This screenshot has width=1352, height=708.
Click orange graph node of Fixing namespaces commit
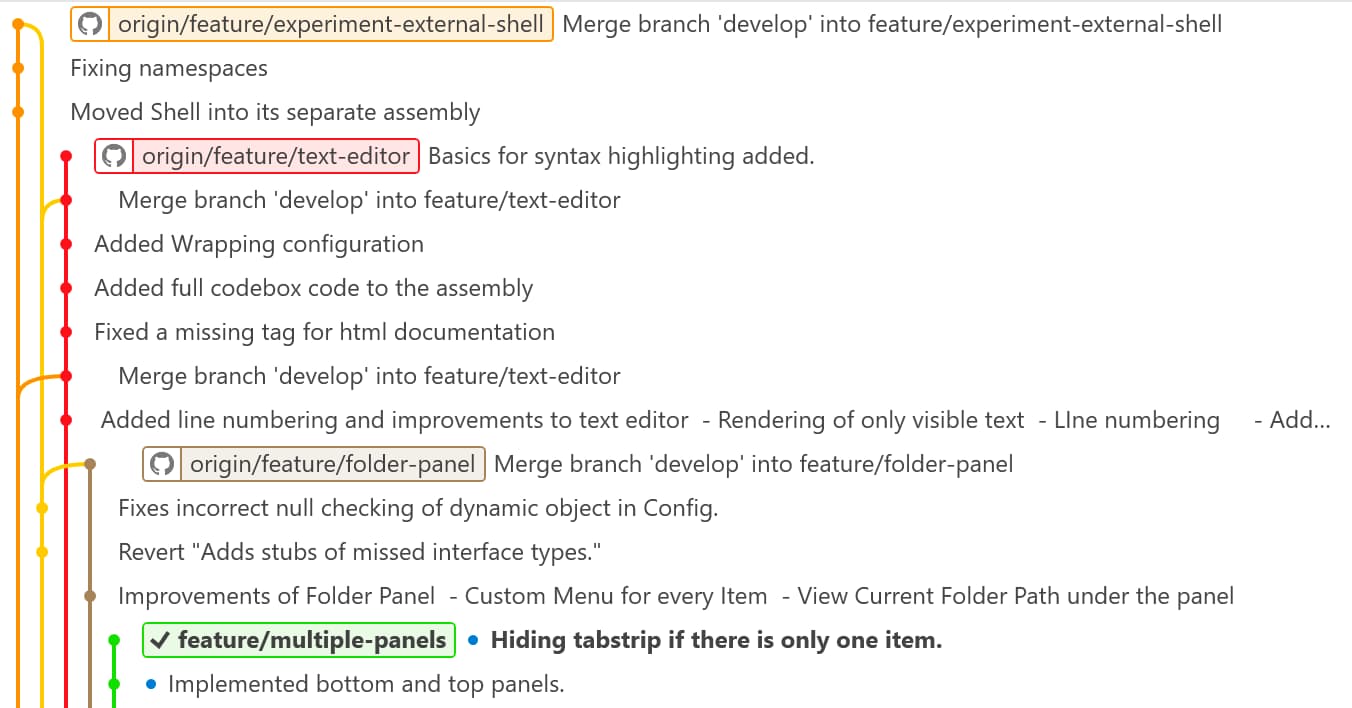point(18,68)
